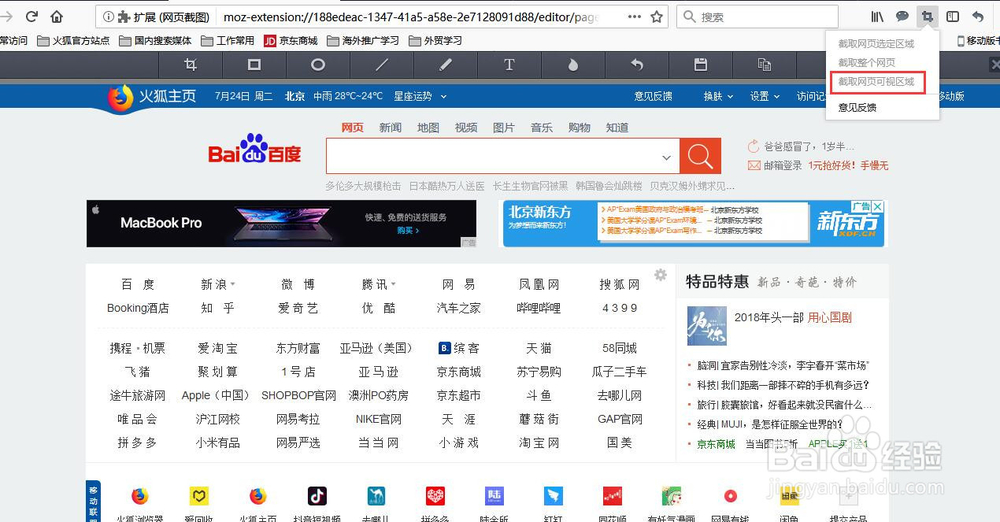Undo the last edit in editor toolbar
1000x522 pixels.
tap(636, 64)
